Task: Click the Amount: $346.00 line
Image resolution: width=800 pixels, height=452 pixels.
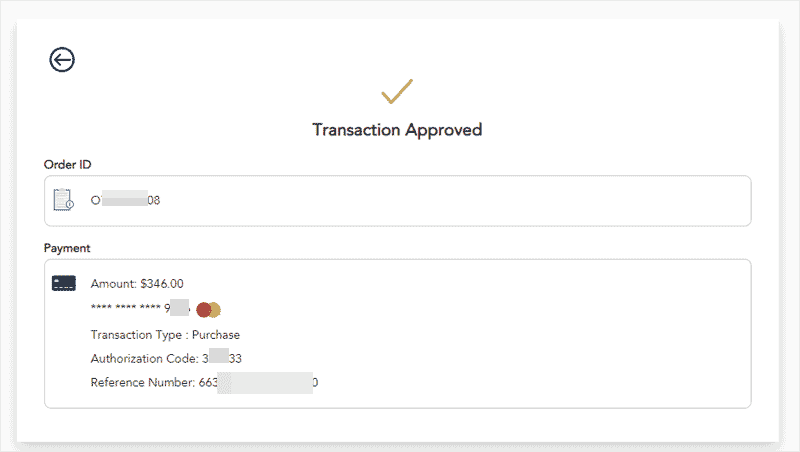Action: (x=137, y=284)
